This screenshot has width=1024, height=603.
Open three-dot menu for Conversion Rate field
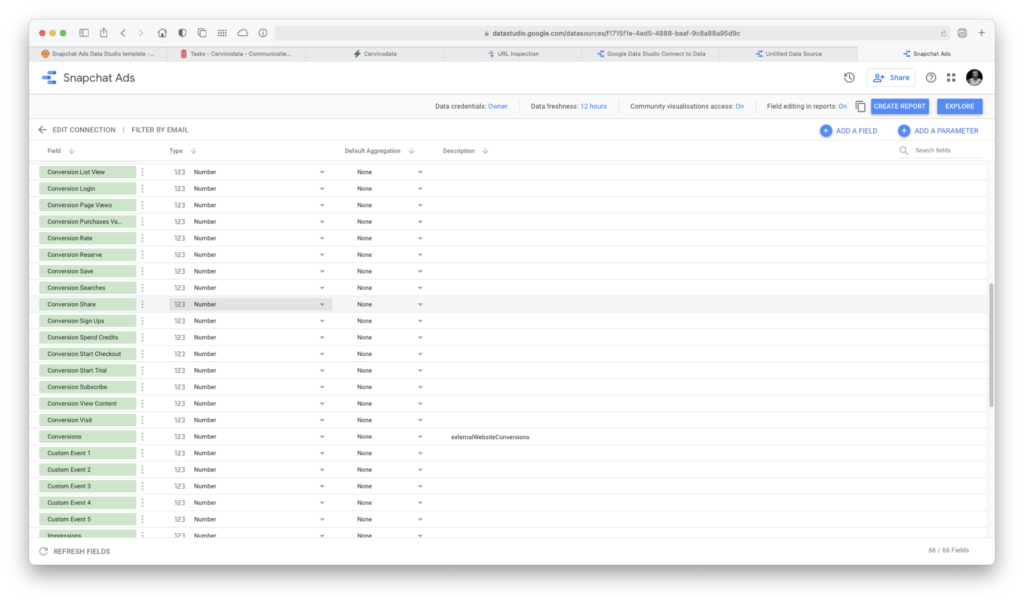point(143,238)
